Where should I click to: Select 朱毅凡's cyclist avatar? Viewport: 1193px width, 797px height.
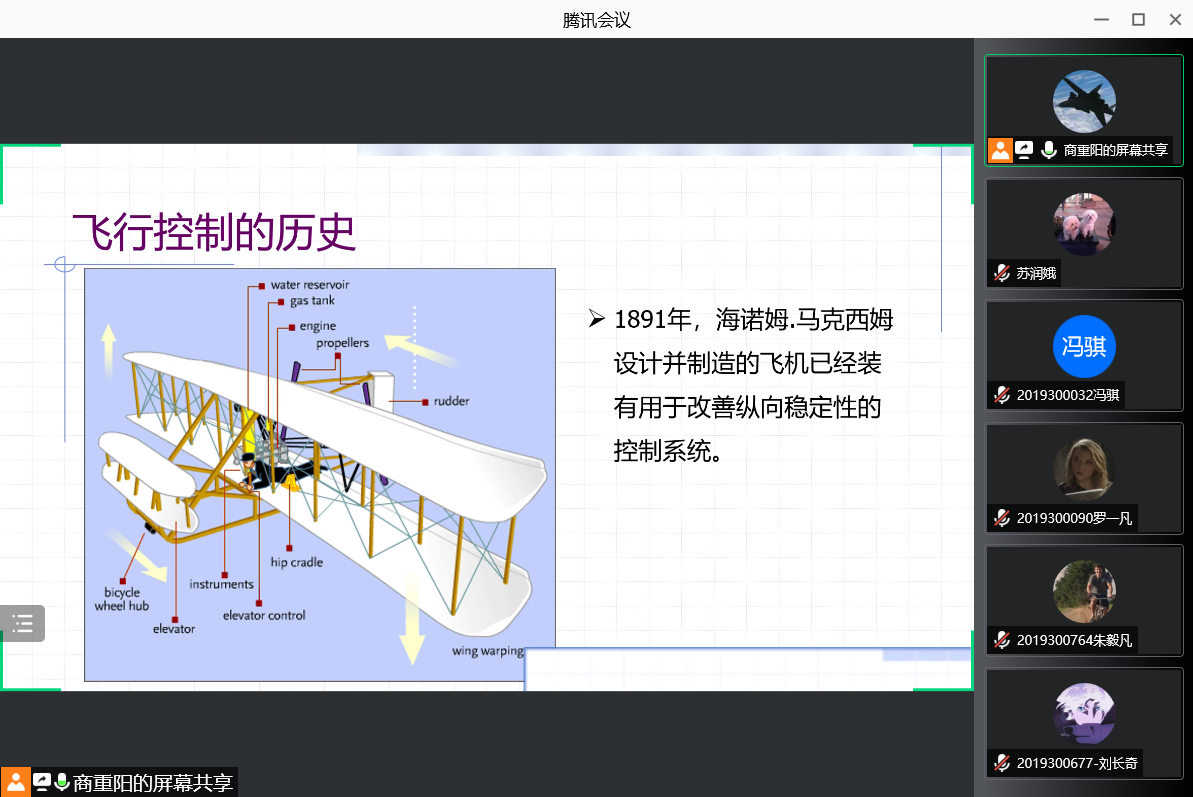(x=1084, y=592)
